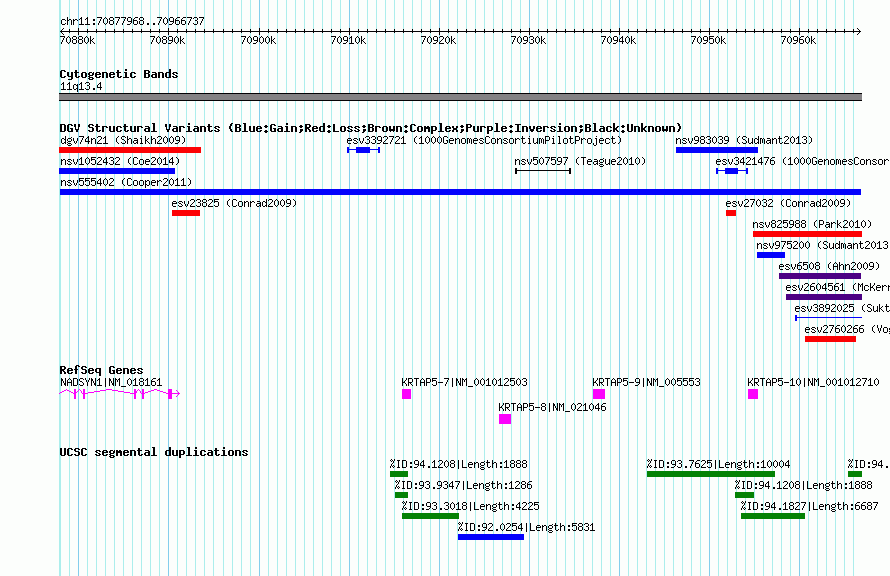Open the esv2604561 variant label
The image size is (890, 576).
[x=837, y=287]
